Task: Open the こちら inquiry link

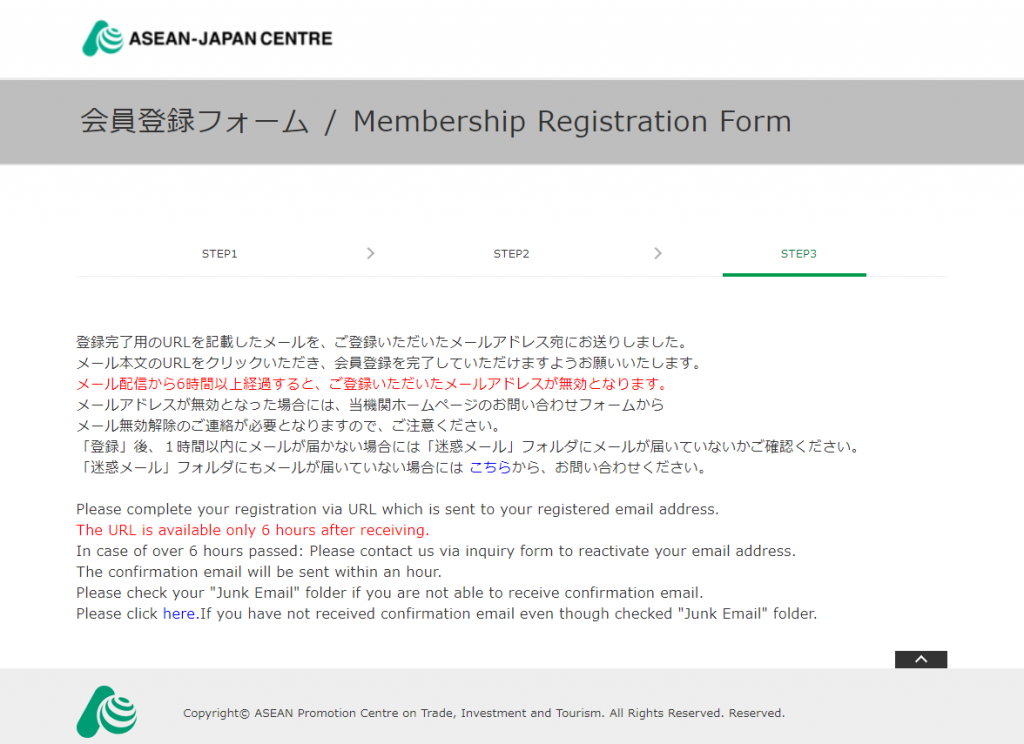Action: point(490,467)
